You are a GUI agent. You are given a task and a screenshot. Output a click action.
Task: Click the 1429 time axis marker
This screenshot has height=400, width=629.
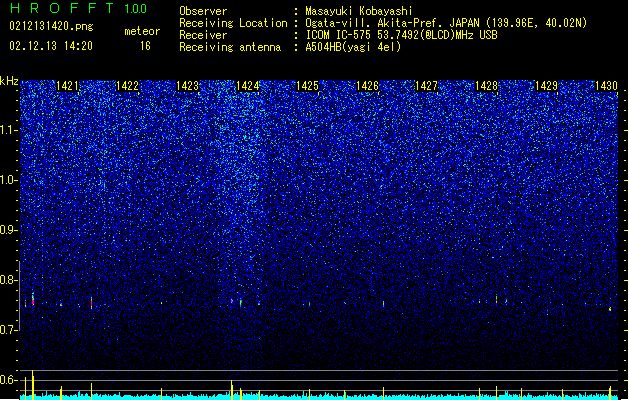(x=546, y=85)
